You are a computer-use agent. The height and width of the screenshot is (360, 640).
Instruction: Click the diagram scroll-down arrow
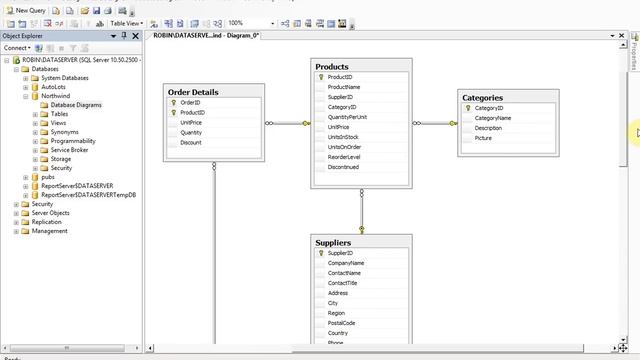point(623,339)
